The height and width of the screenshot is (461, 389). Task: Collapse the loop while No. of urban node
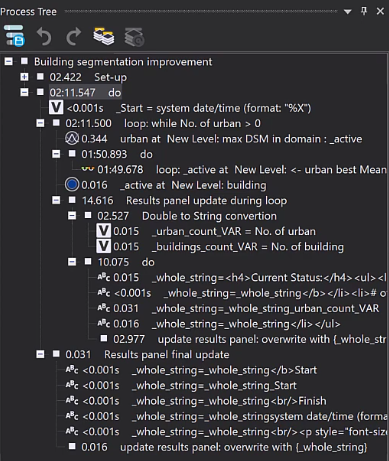tap(40, 123)
